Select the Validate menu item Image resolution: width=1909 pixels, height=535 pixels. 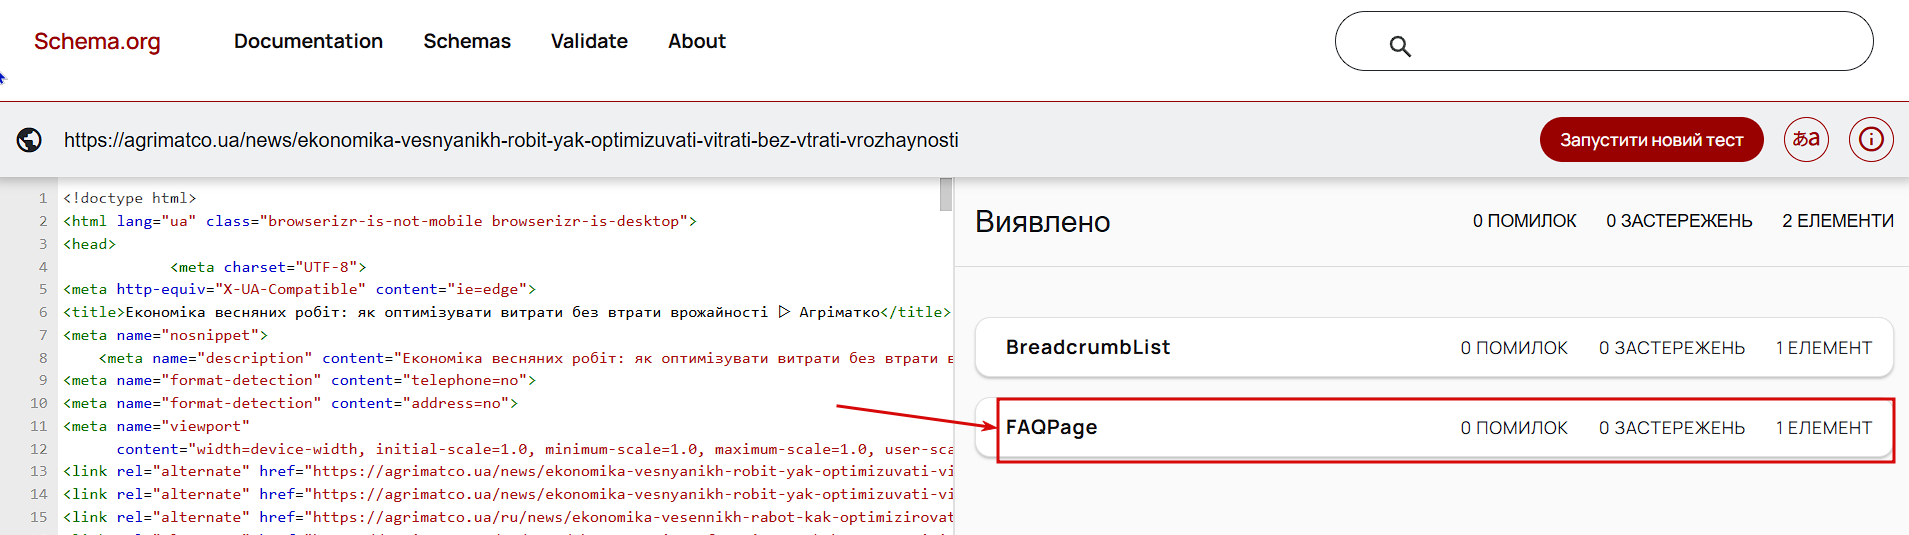coord(589,41)
